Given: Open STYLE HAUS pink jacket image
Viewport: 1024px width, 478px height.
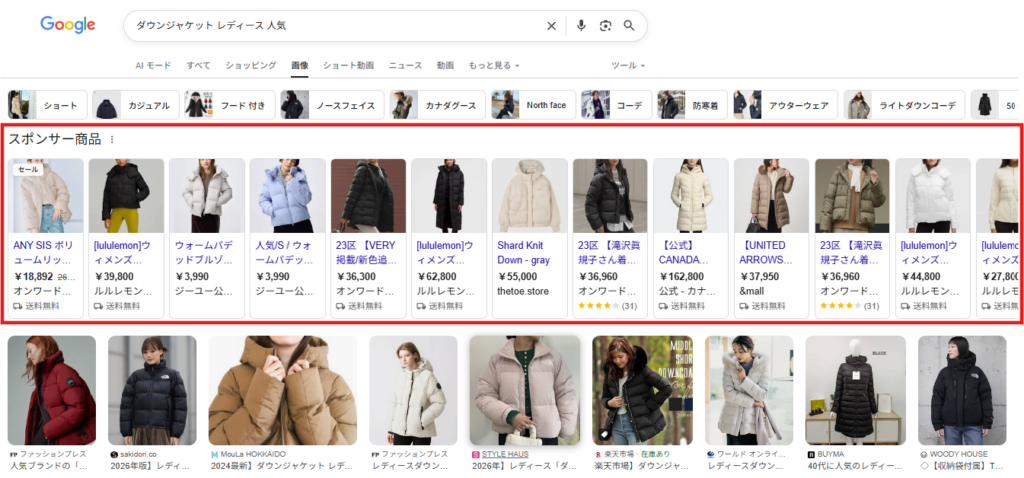Looking at the screenshot, I should (x=525, y=390).
